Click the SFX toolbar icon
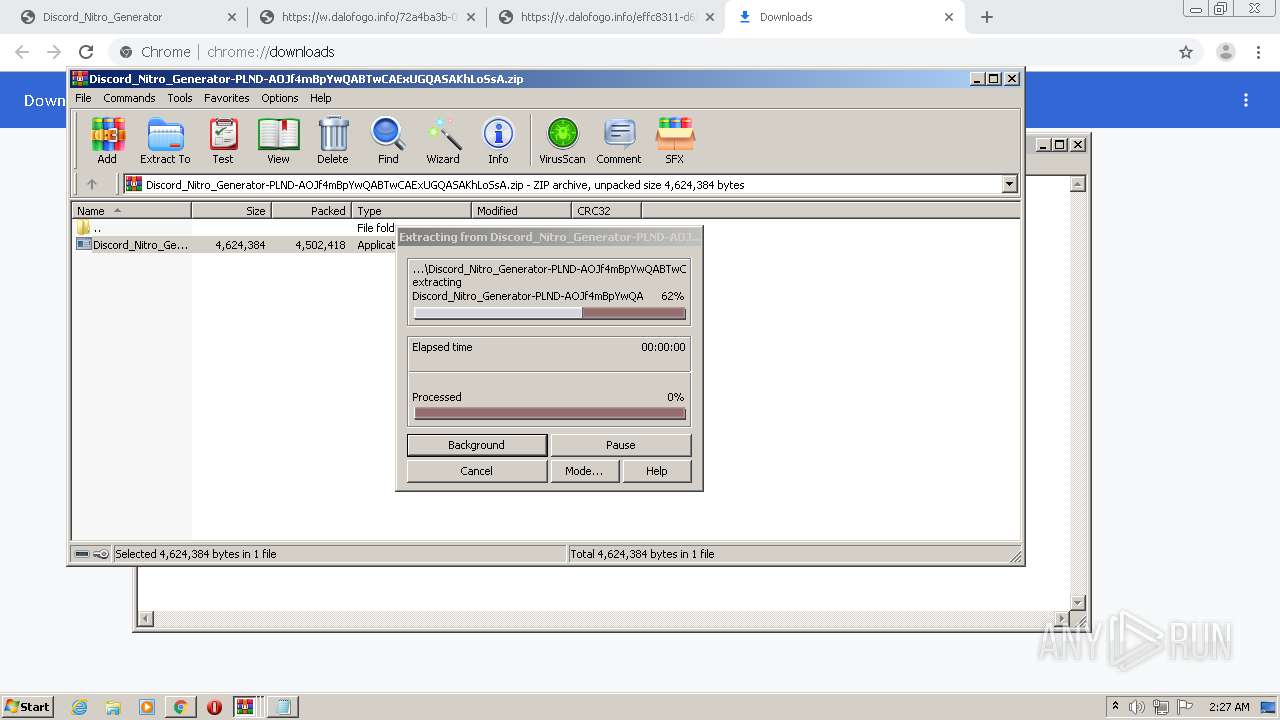 pos(675,140)
